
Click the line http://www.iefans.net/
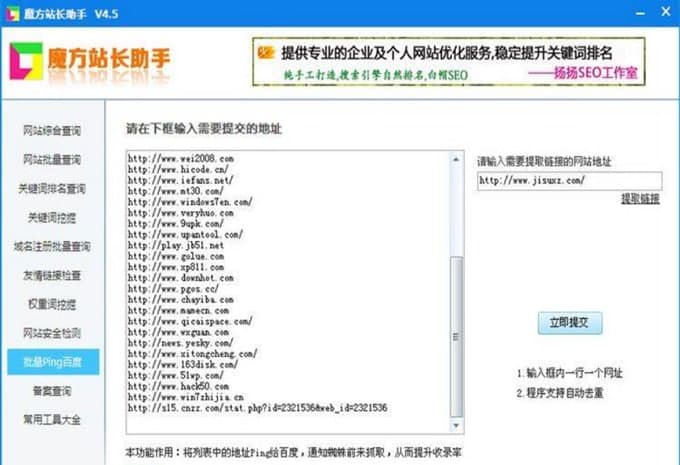pos(180,180)
